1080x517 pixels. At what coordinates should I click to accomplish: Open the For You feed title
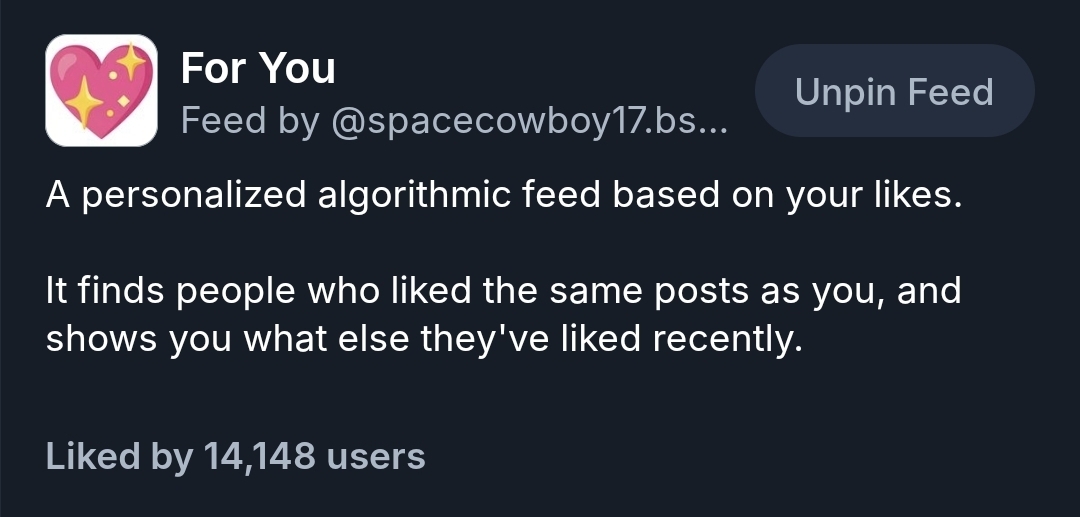pos(257,69)
